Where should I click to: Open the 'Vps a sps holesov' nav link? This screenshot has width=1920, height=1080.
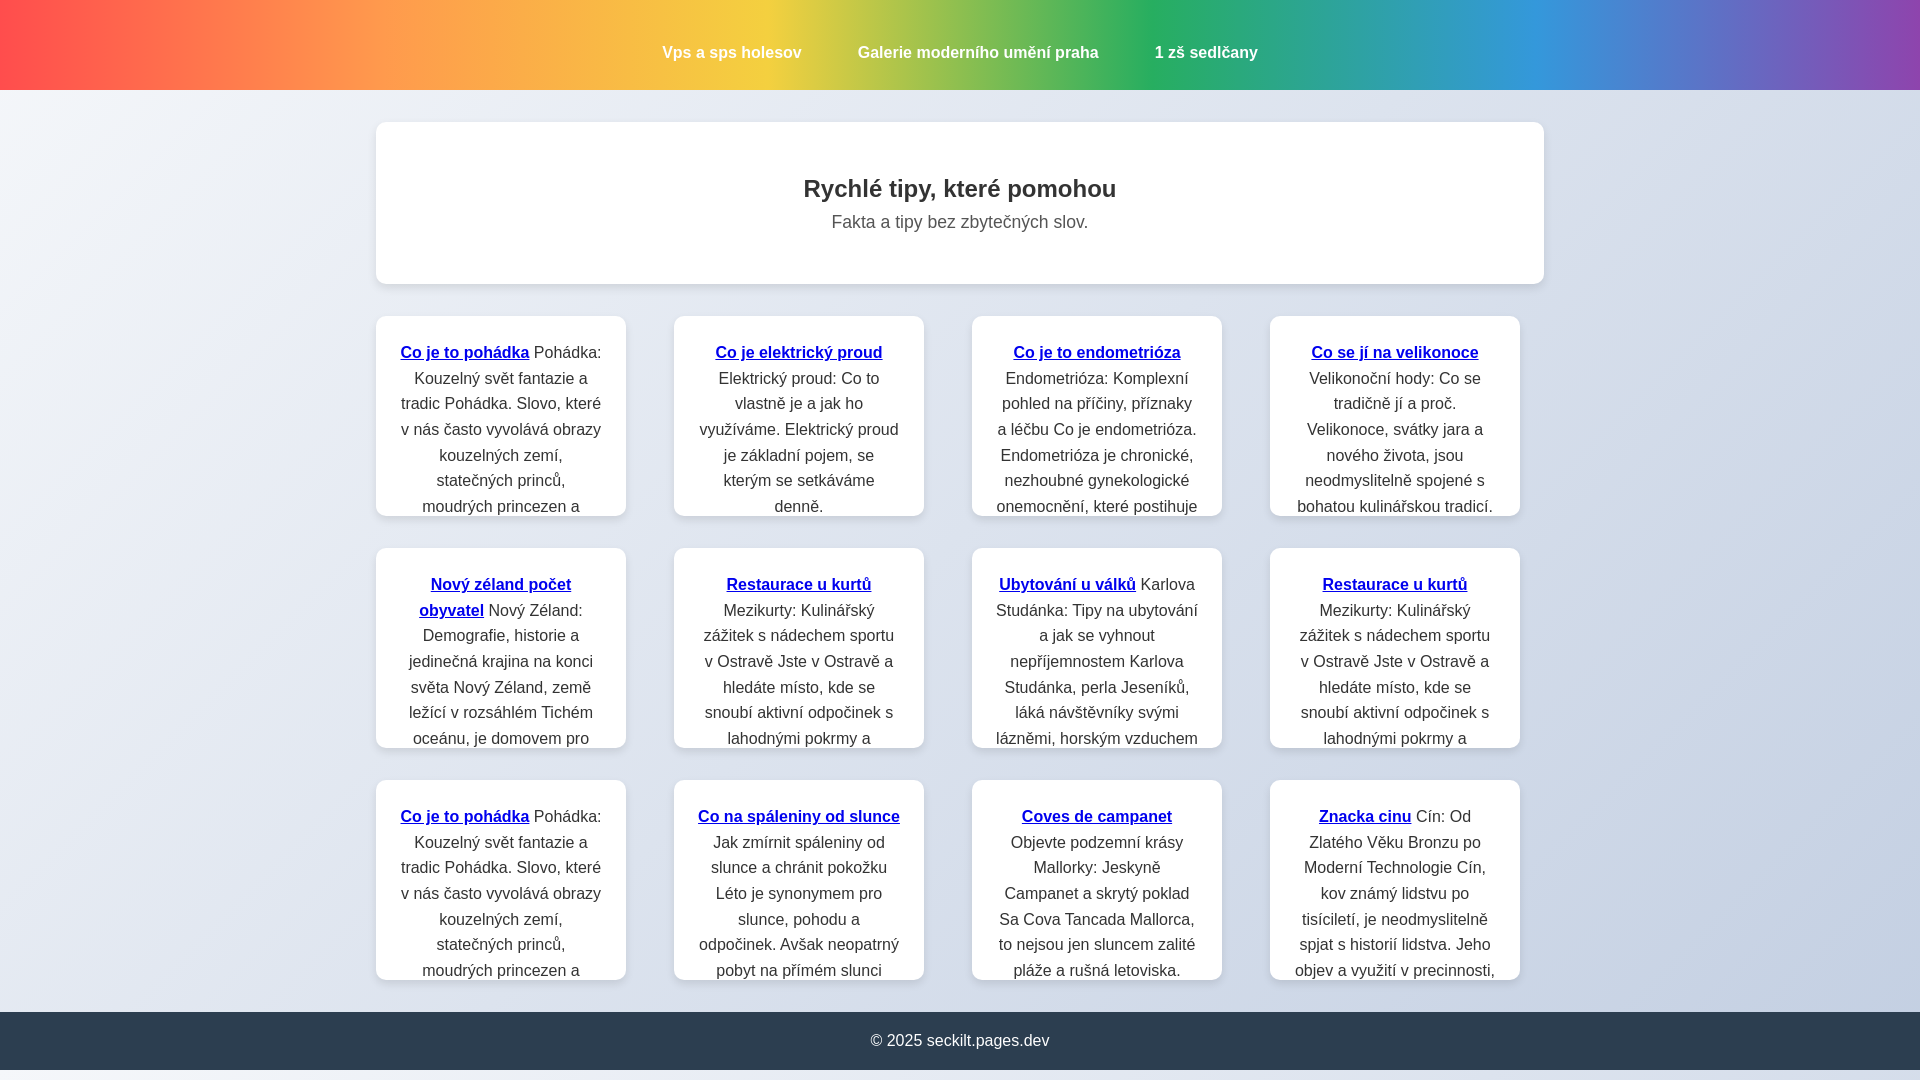731,53
